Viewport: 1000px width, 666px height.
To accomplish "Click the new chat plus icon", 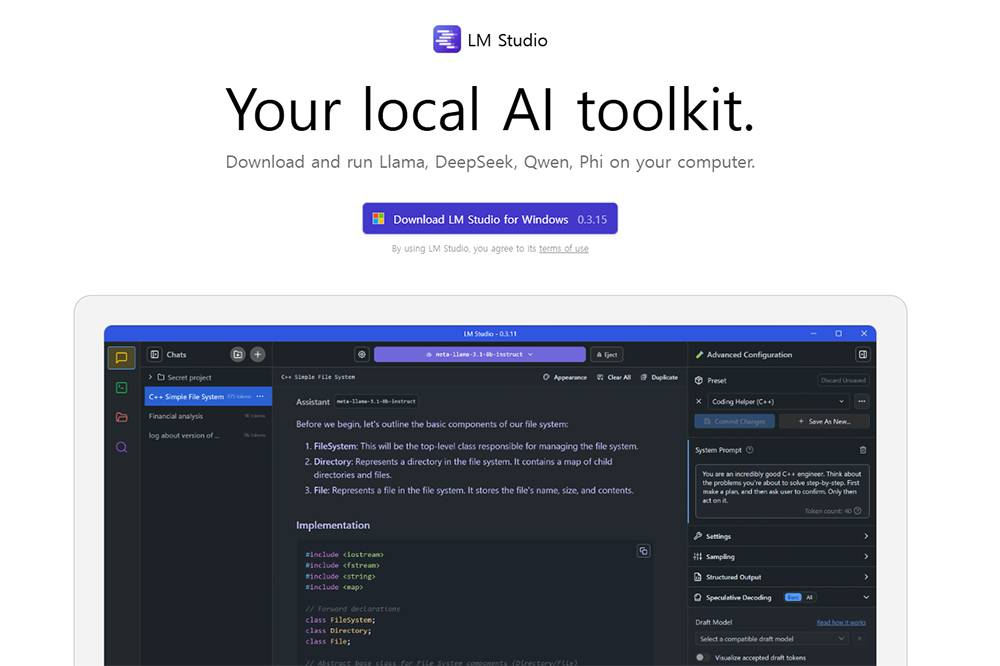I will pyautogui.click(x=257, y=354).
